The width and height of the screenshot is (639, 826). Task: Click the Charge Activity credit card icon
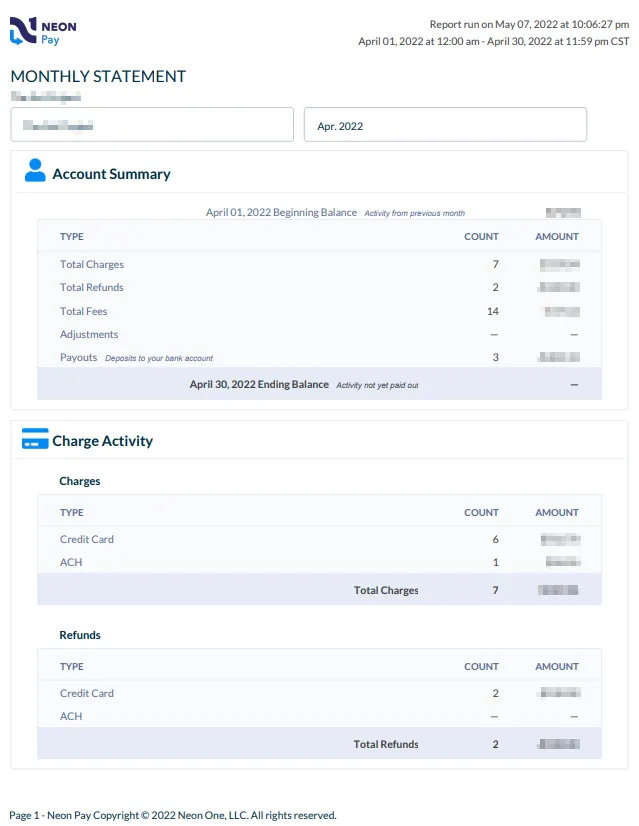click(x=35, y=439)
